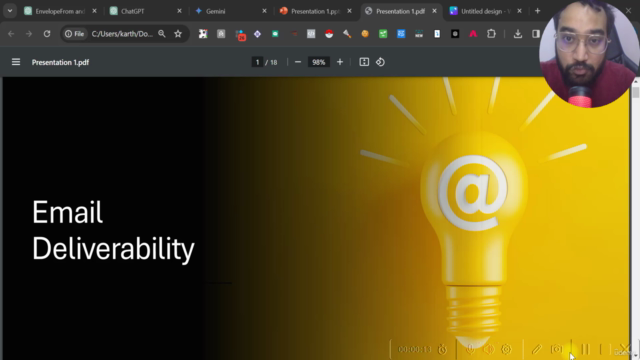Screen dimensions: 640x360
Task: Click the gray letter A extension icon
Action: tap(221, 34)
